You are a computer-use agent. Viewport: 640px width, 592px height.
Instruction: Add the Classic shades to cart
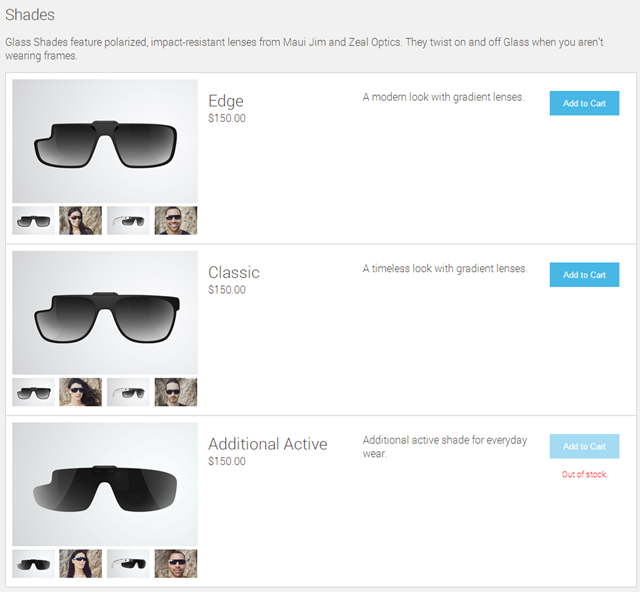pyautogui.click(x=584, y=275)
